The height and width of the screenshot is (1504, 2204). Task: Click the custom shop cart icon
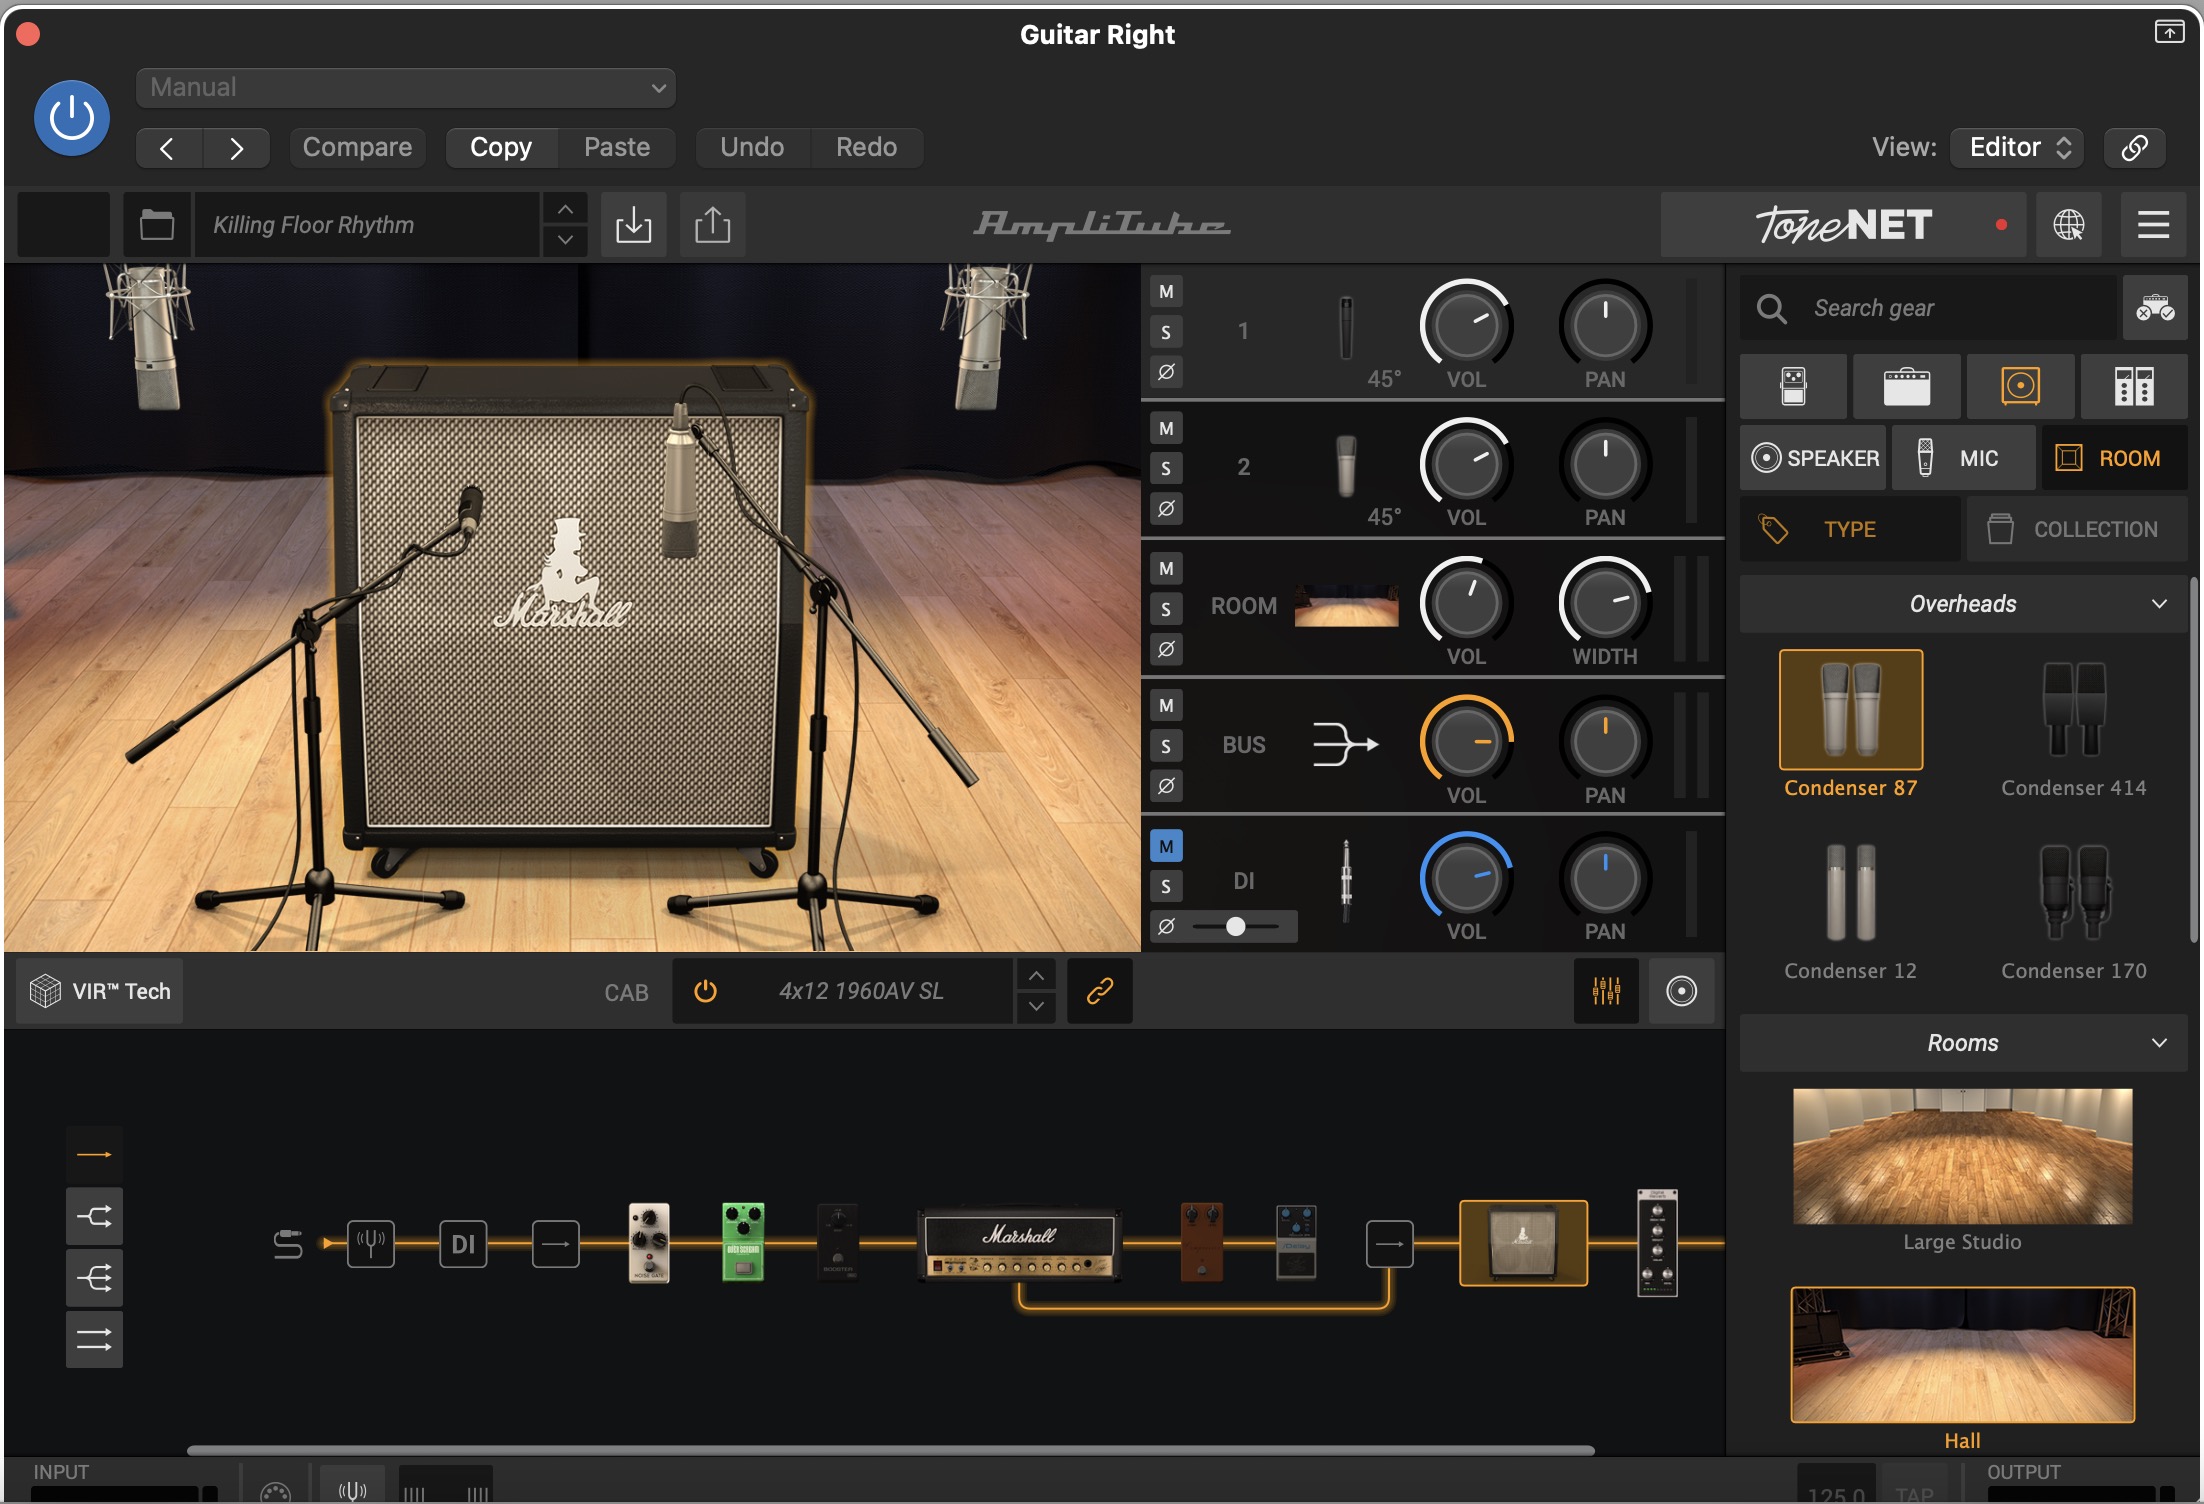coord(2155,308)
